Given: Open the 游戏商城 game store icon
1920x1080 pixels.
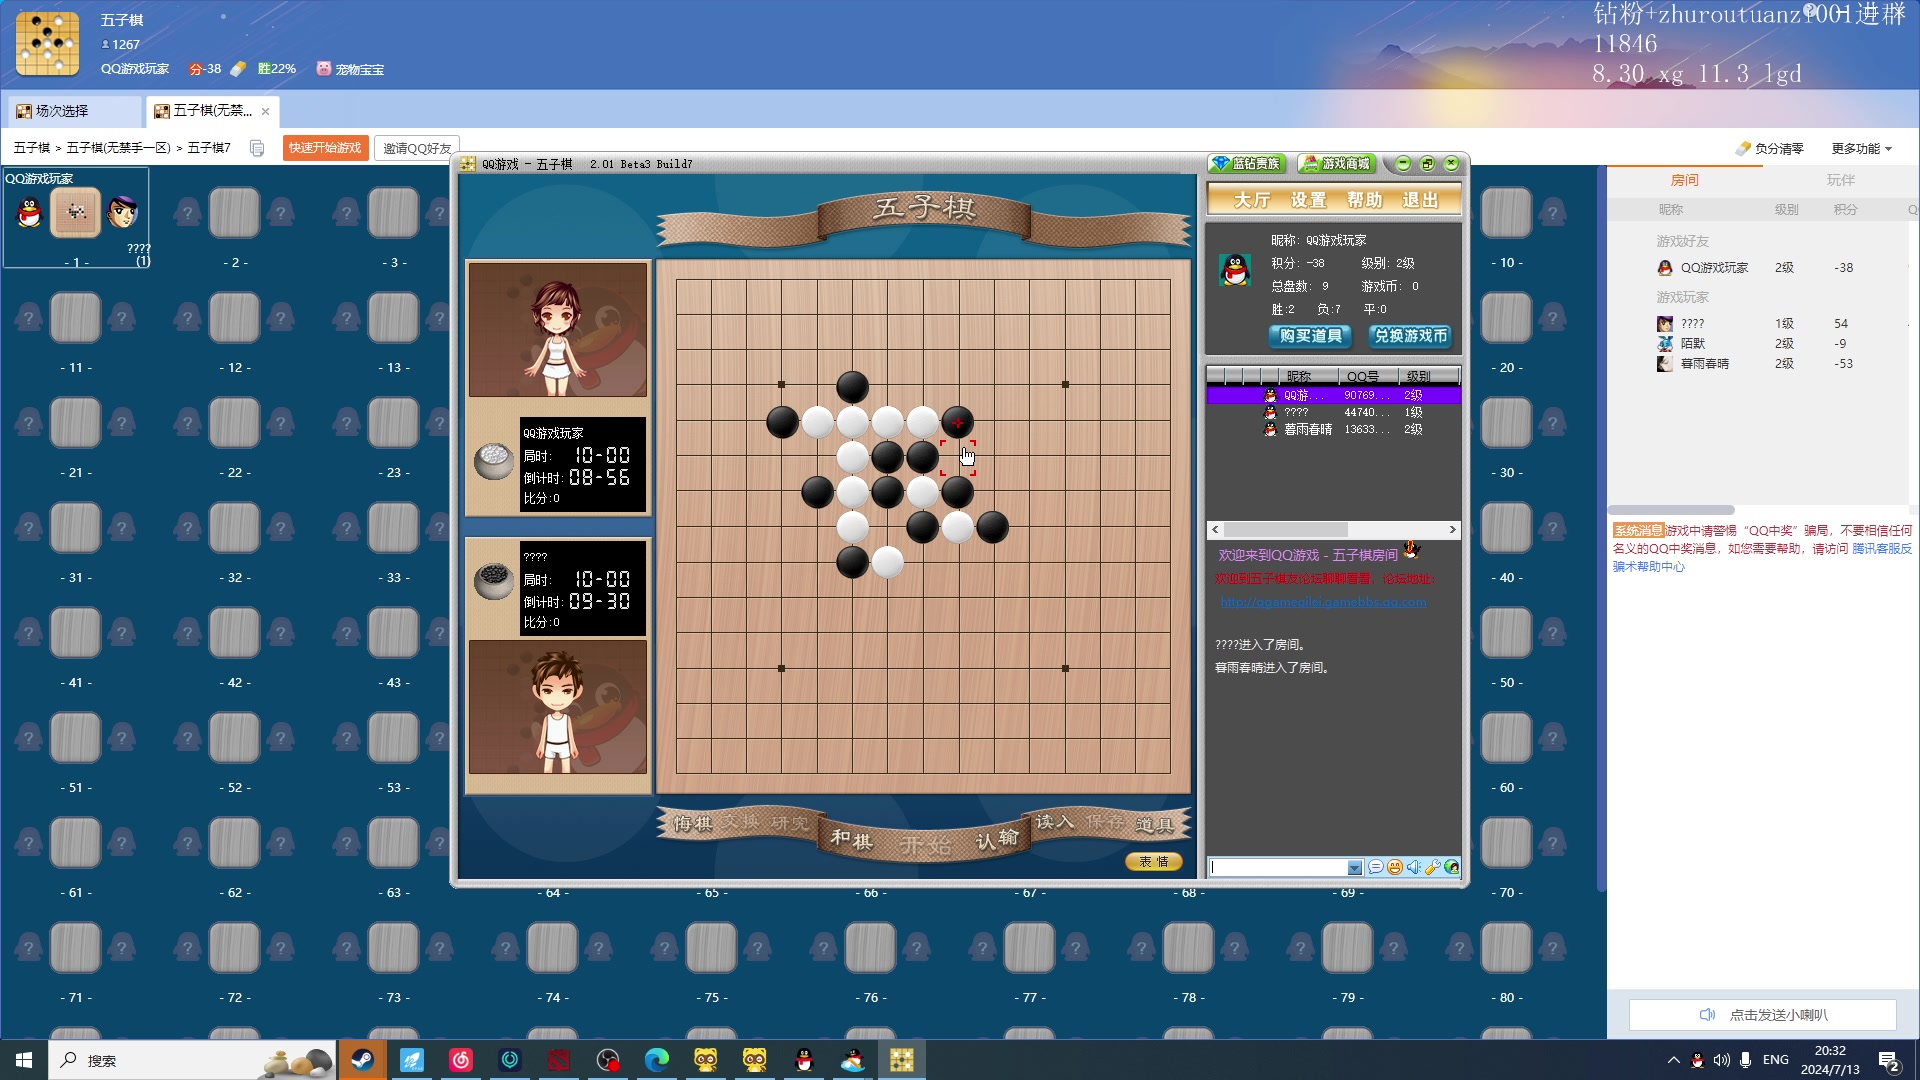Looking at the screenshot, I should click(1336, 164).
